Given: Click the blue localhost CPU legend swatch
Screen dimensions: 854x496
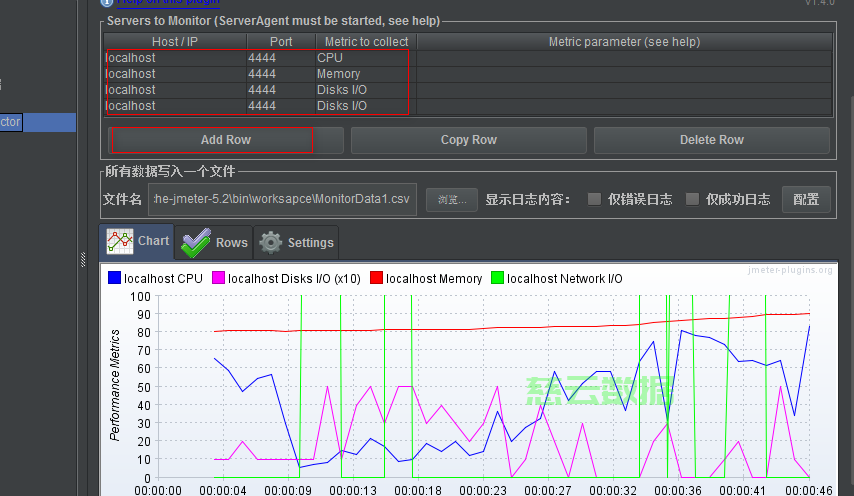Looking at the screenshot, I should pyautogui.click(x=114, y=279).
